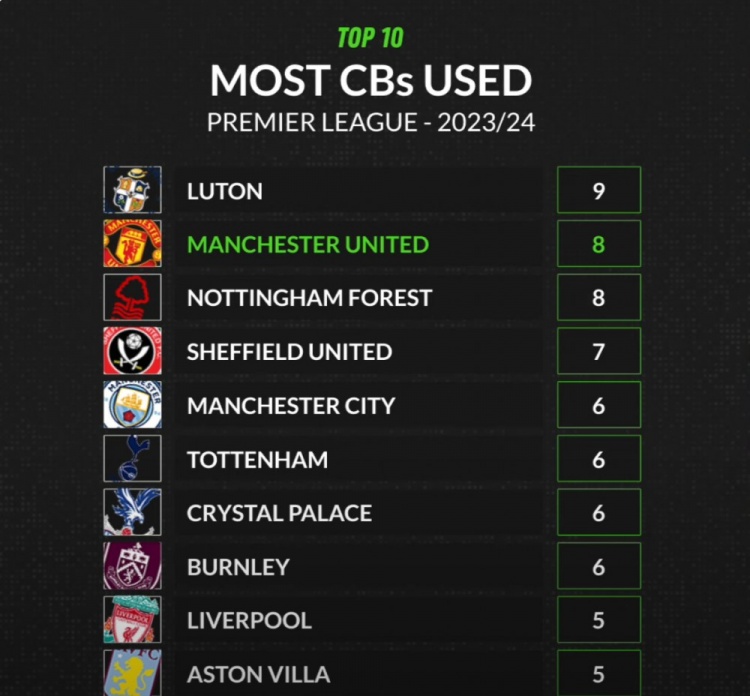Select the Crystal Palace team name
Viewport: 750px width, 696px height.
tap(279, 514)
